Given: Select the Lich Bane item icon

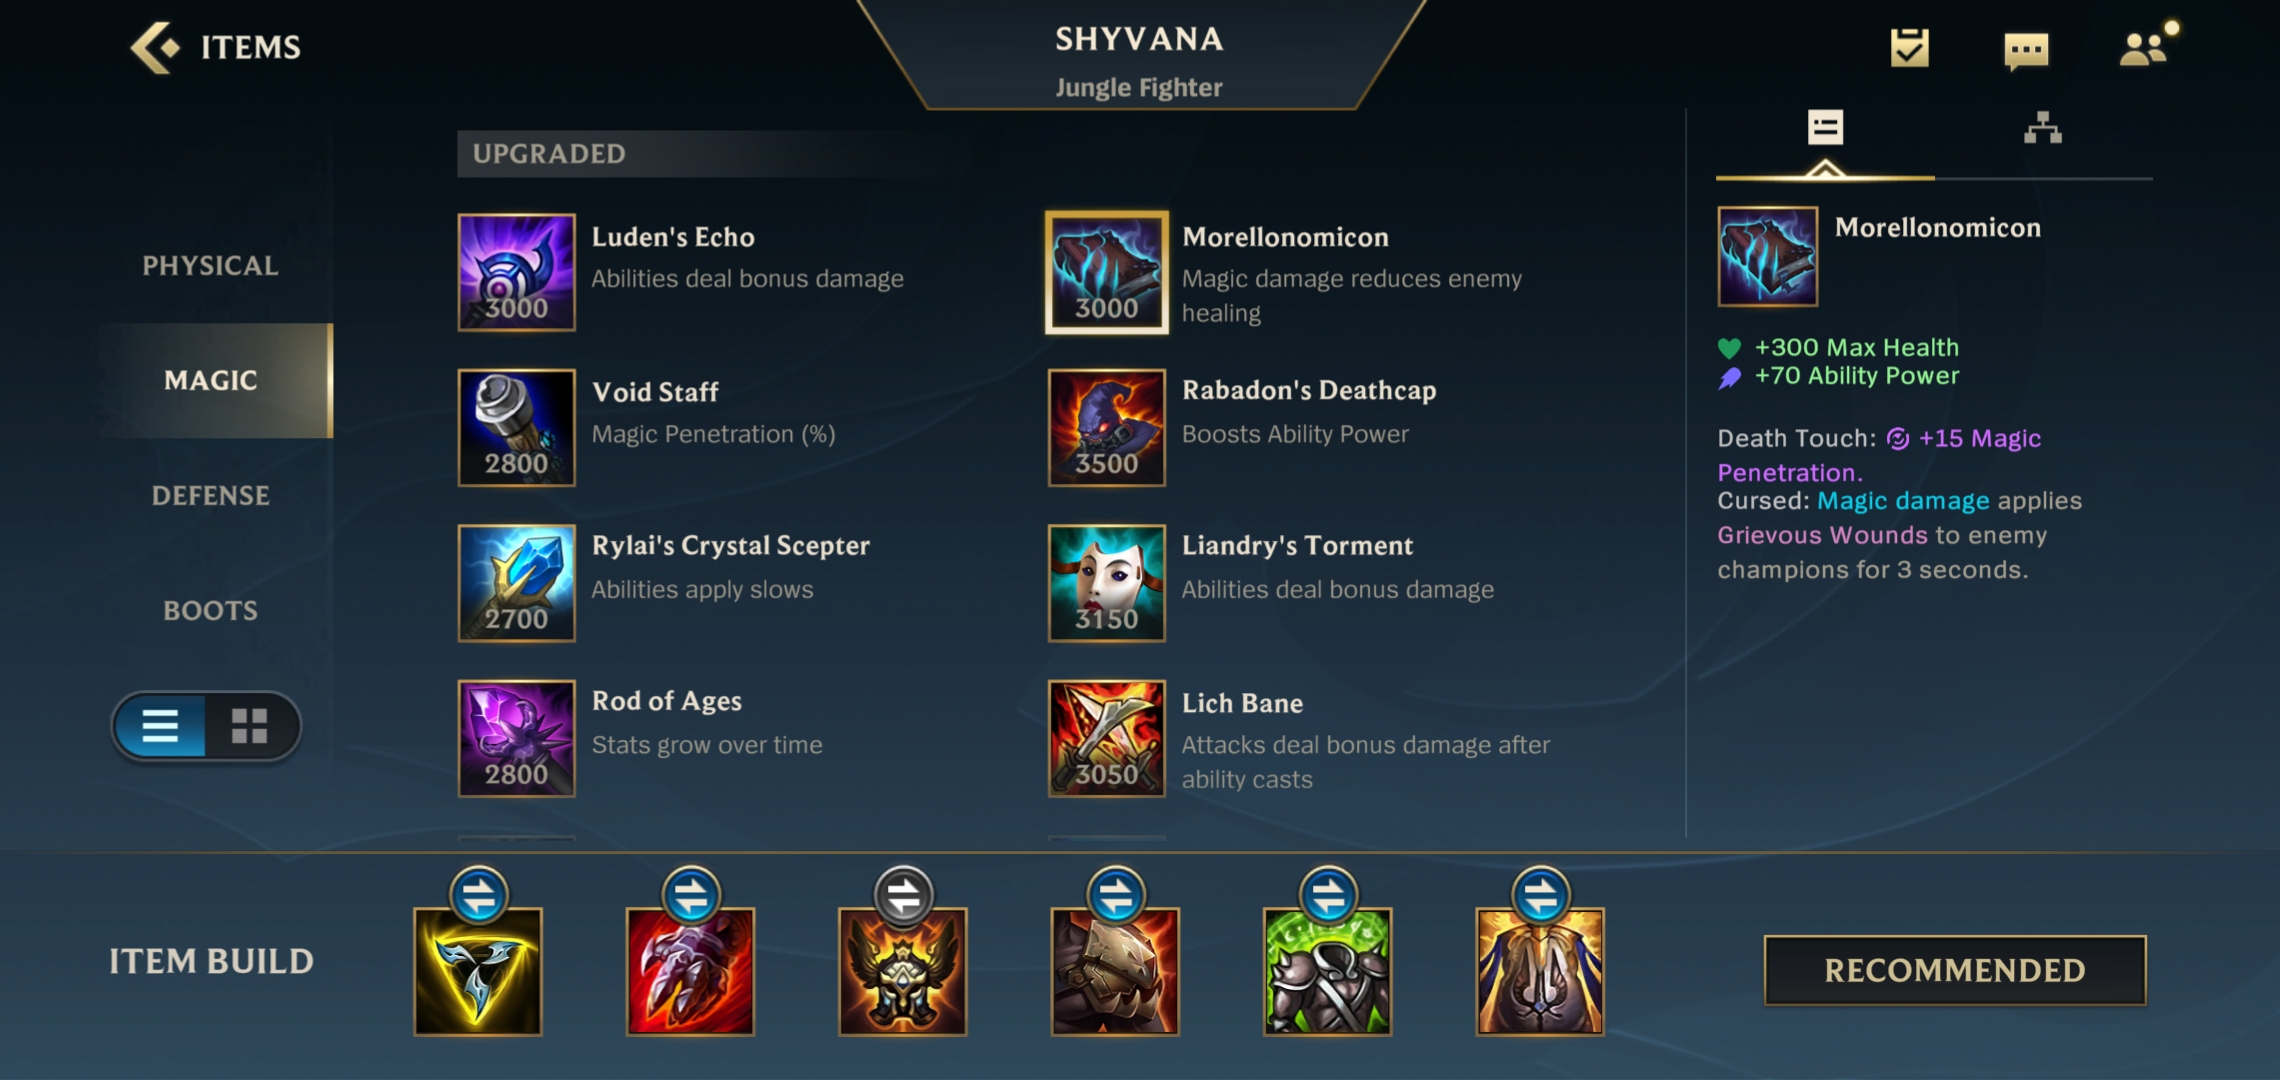Looking at the screenshot, I should tap(1107, 738).
